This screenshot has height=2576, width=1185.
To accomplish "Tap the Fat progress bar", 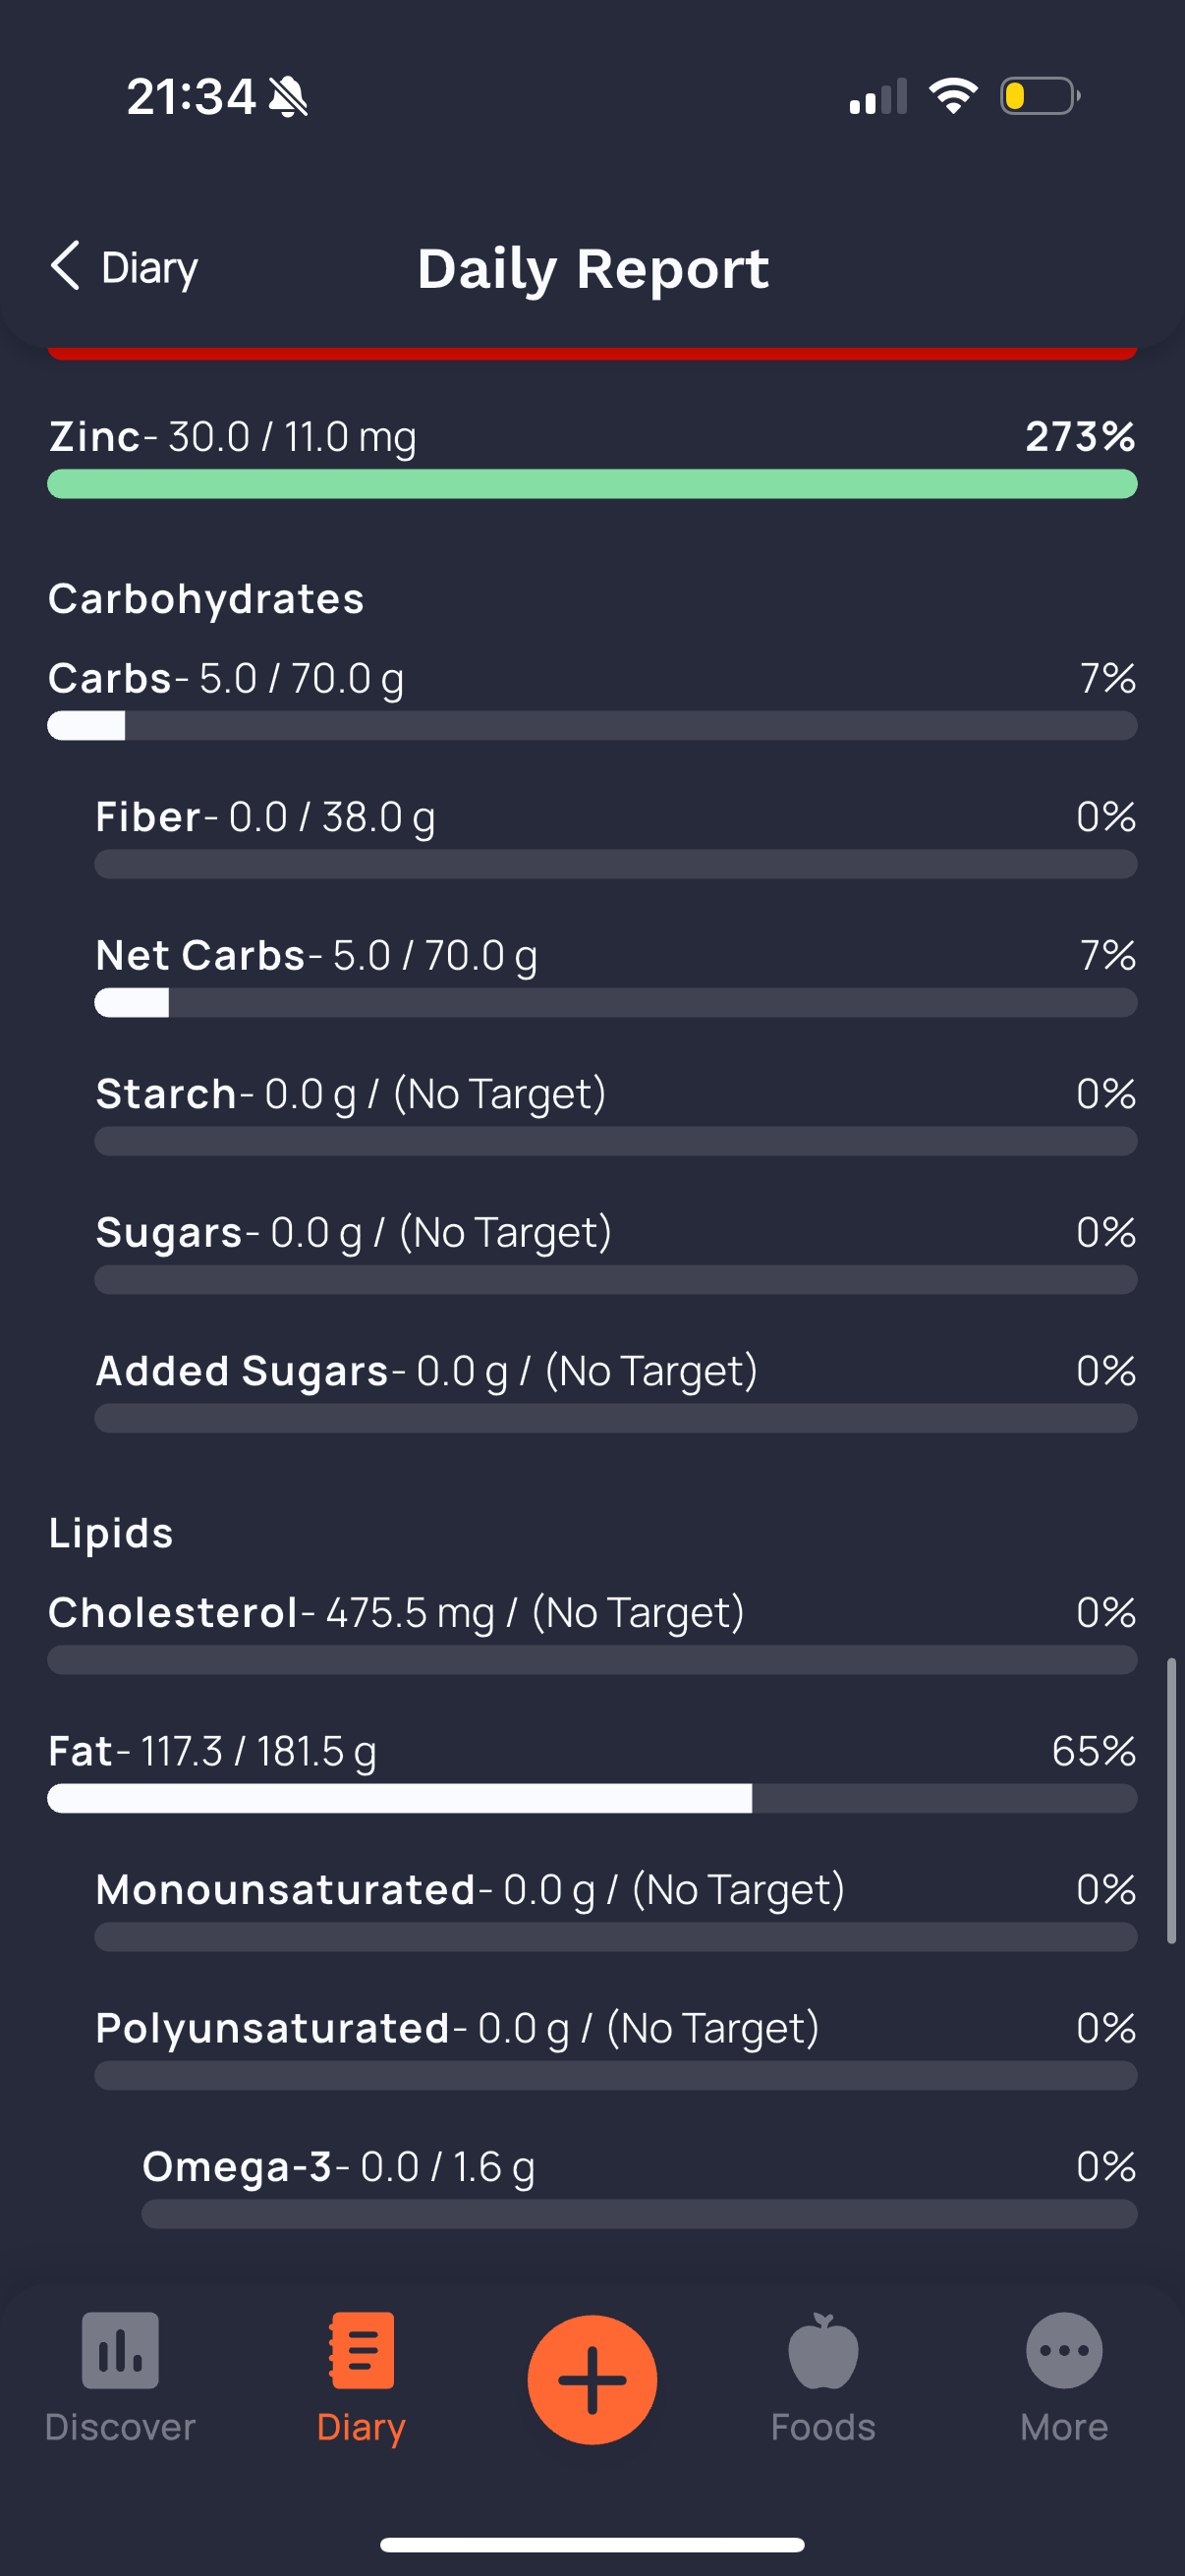I will click(x=592, y=1798).
